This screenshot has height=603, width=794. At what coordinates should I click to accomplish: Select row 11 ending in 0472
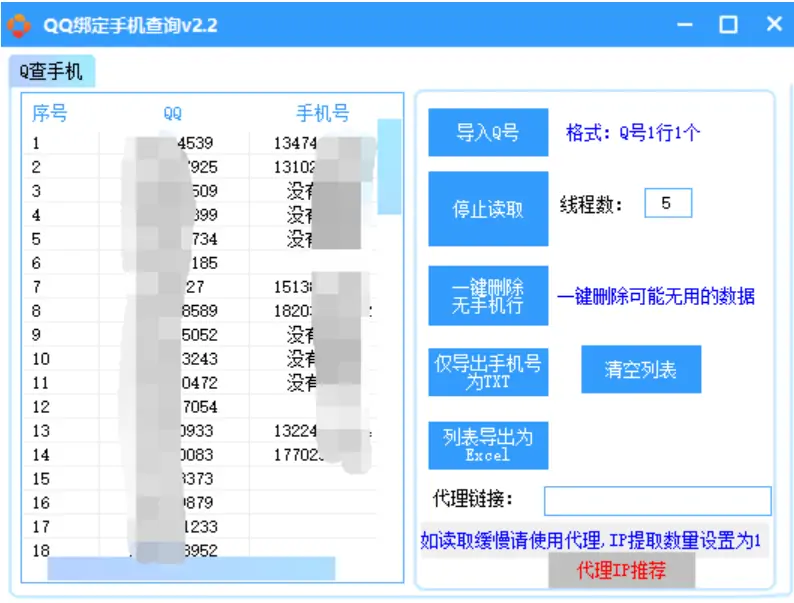point(201,383)
